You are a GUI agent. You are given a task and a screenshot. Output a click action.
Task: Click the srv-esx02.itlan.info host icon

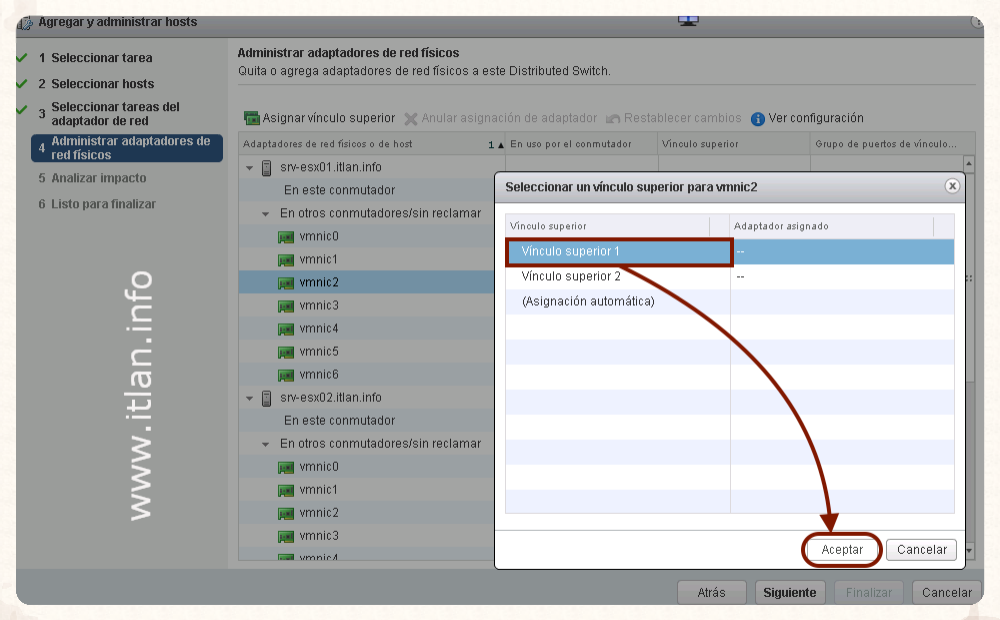[x=267, y=398]
